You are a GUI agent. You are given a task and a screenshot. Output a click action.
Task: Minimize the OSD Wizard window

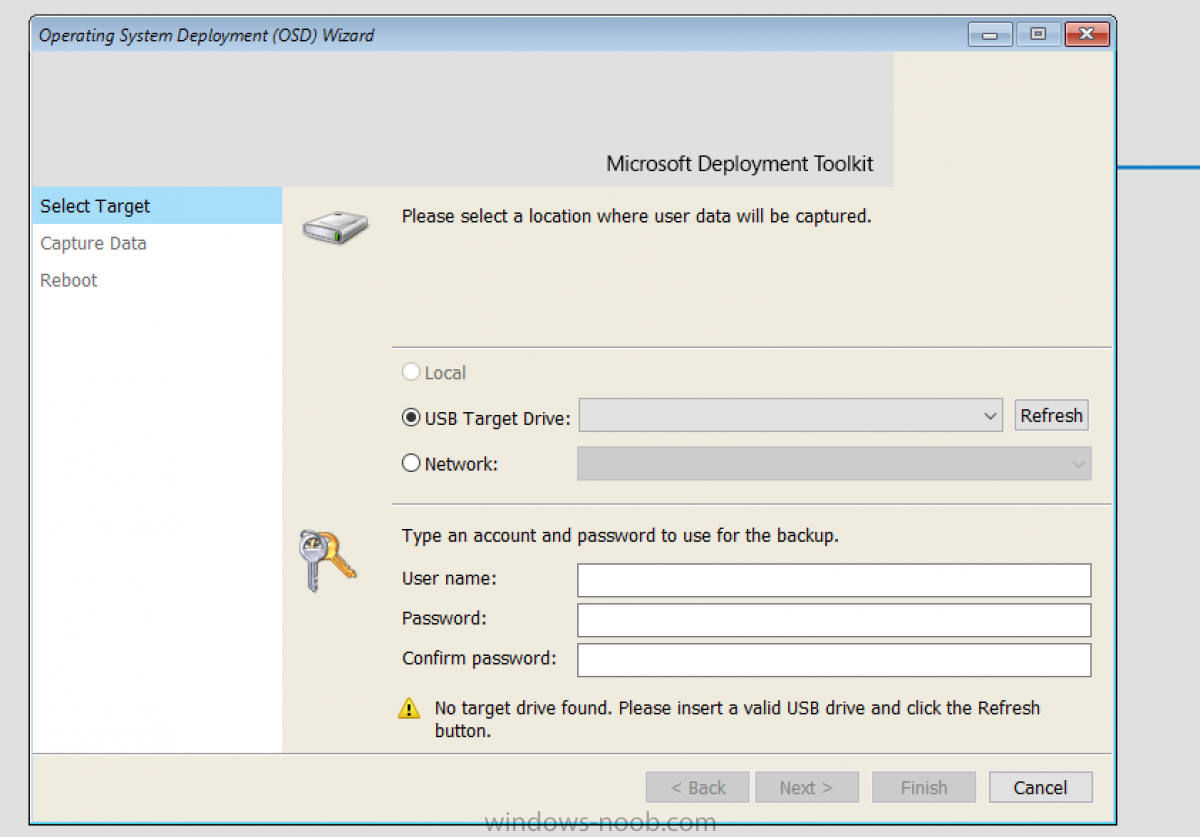(x=990, y=35)
